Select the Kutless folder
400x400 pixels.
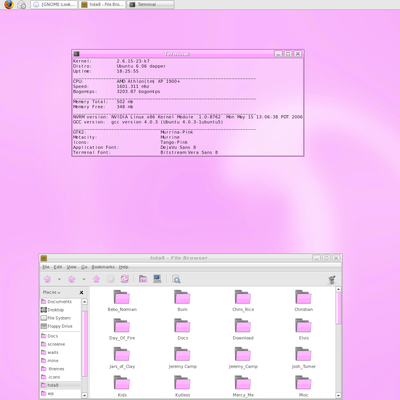[x=182, y=387]
